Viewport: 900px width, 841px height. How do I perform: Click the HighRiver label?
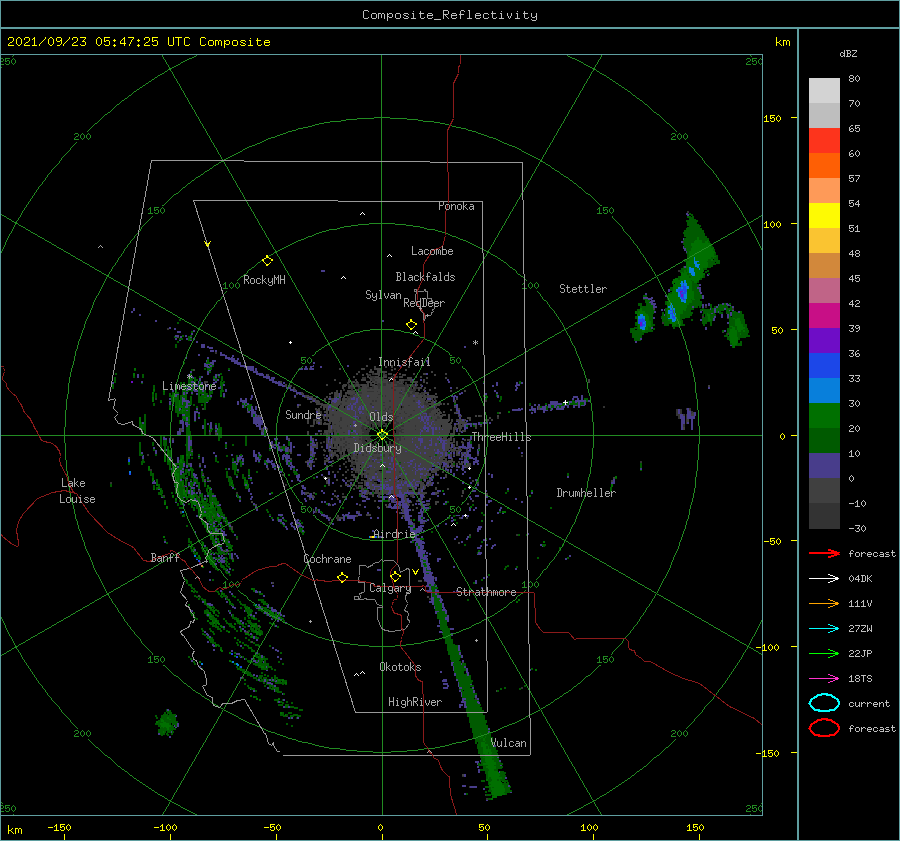click(415, 702)
